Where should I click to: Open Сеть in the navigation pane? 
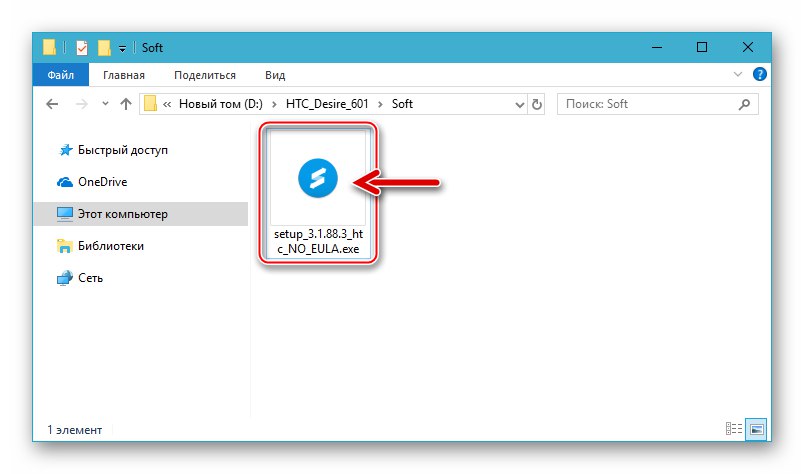point(80,278)
